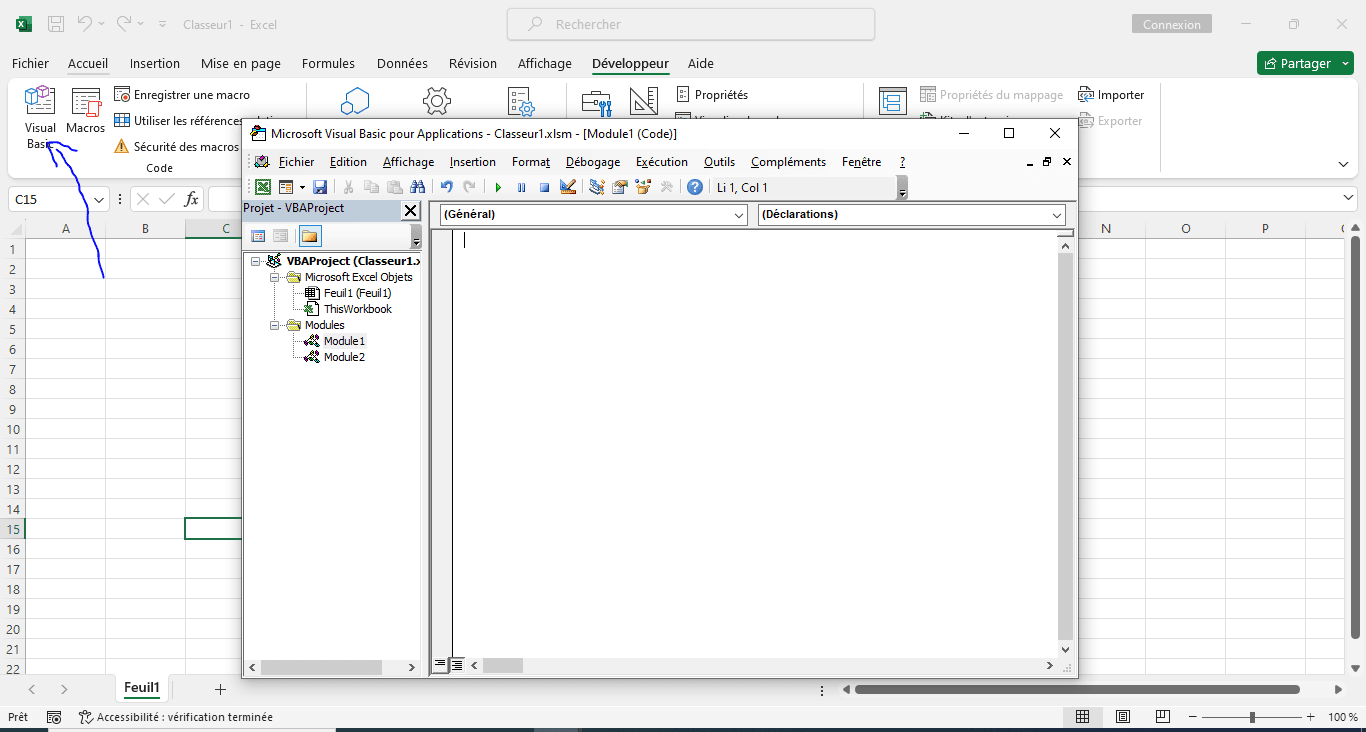Screen dimensions: 1366x732
Task: Open the Properties Window toolbar icon
Action: click(x=620, y=187)
